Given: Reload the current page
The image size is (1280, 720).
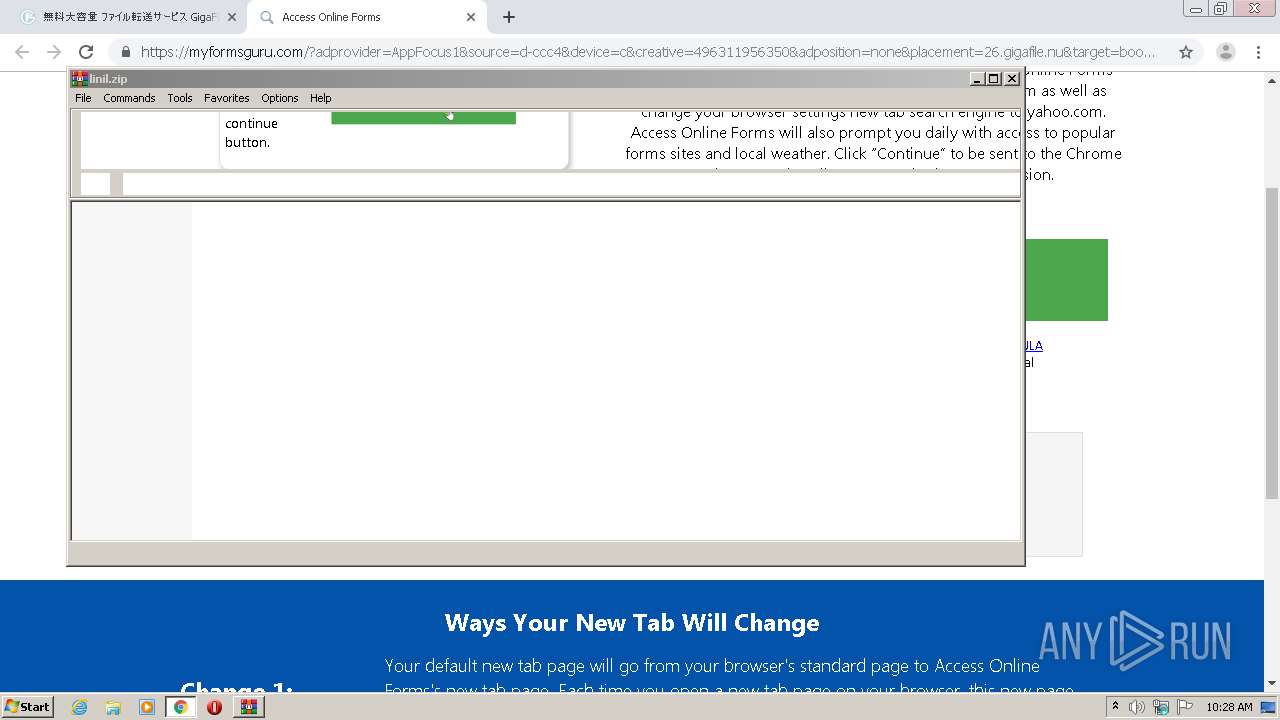Looking at the screenshot, I should (86, 52).
